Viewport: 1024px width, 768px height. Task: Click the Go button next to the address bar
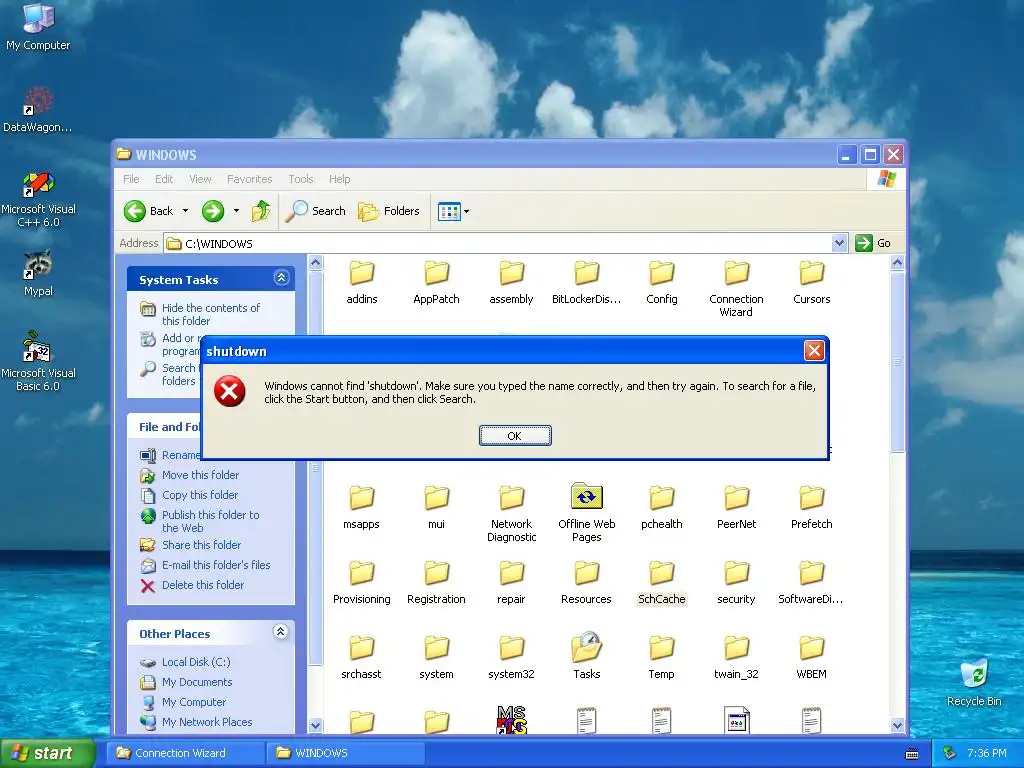873,243
